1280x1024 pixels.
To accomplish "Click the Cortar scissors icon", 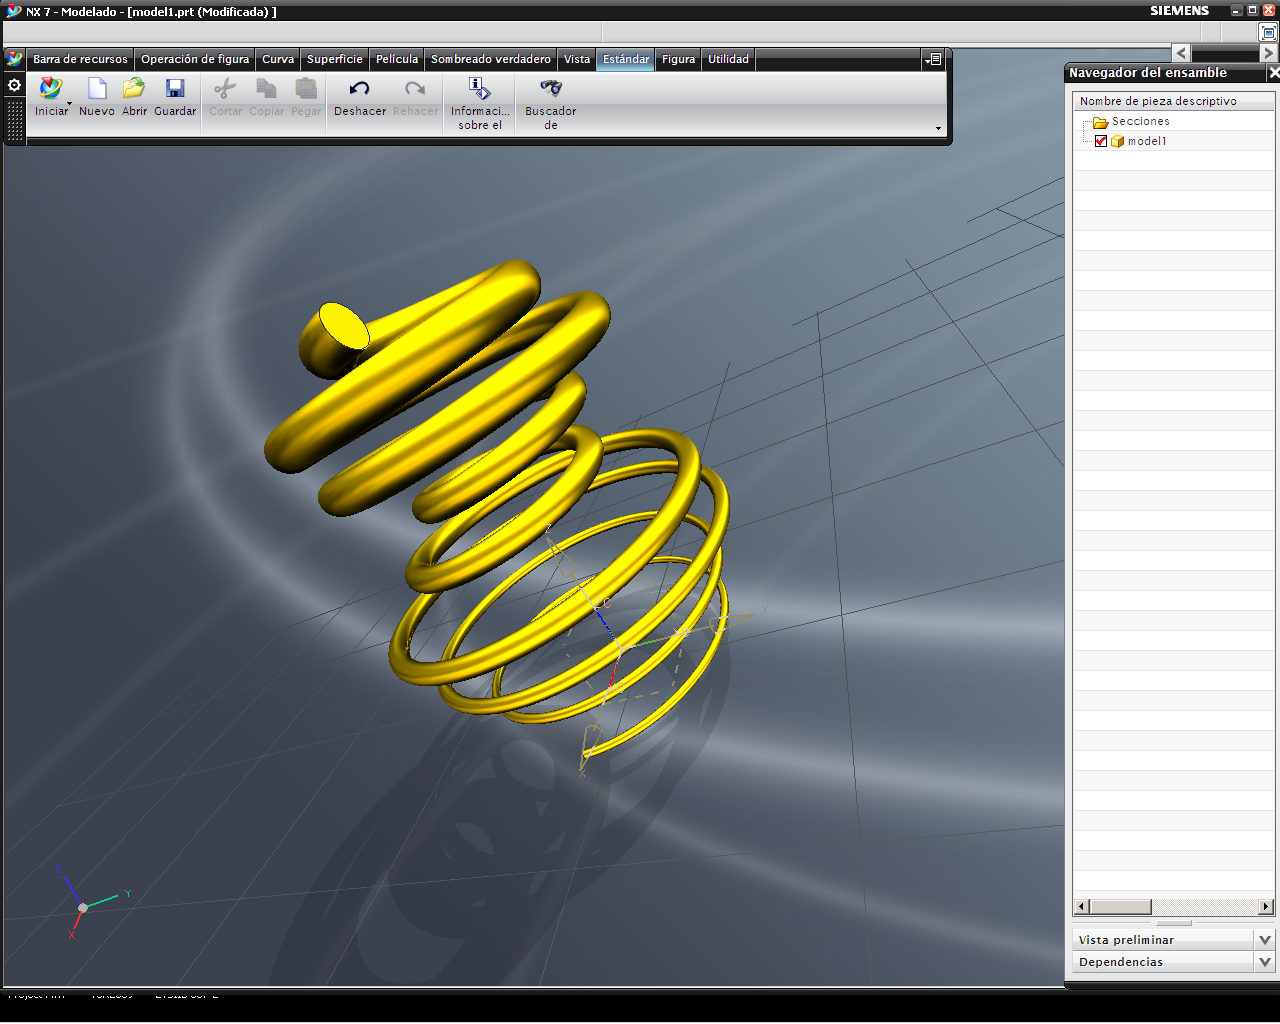I will click(x=225, y=89).
